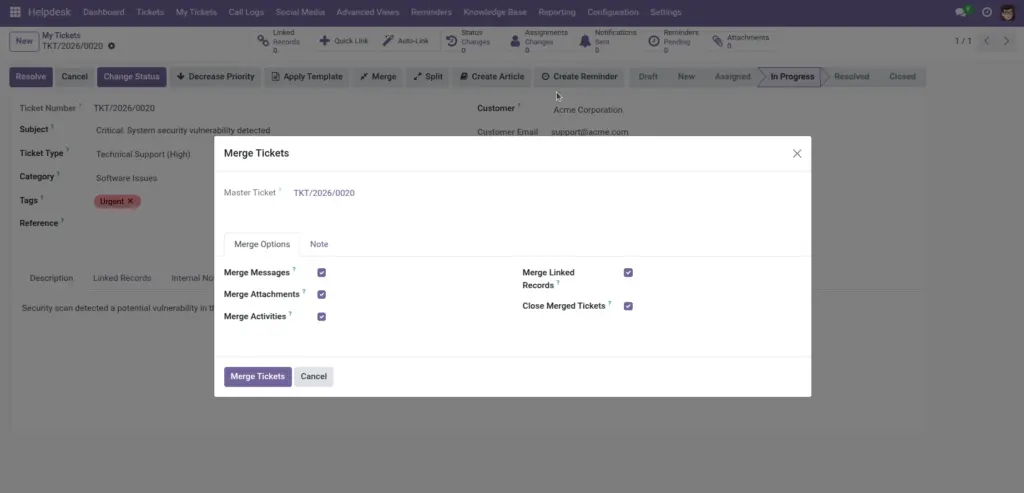This screenshot has width=1024, height=493.
Task: Uncheck the Merge Messages checkbox
Action: pos(321,272)
